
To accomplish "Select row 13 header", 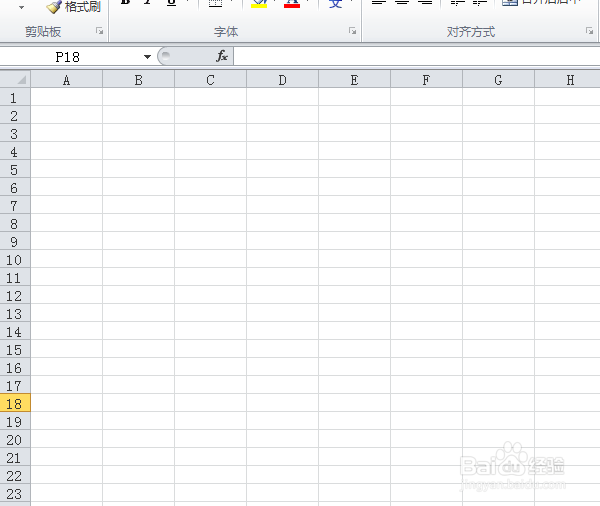I will [x=15, y=313].
